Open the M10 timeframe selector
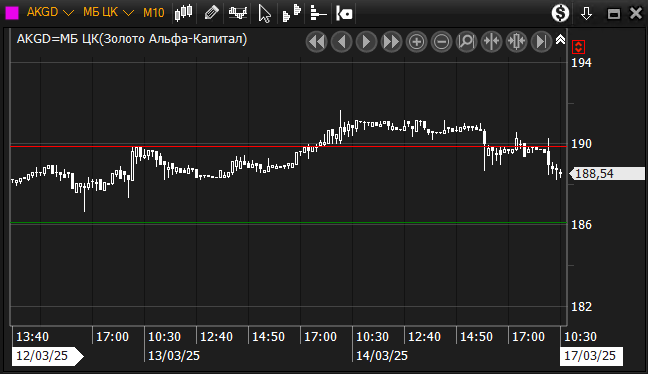Screen dimensions: 648x374 pyautogui.click(x=153, y=13)
